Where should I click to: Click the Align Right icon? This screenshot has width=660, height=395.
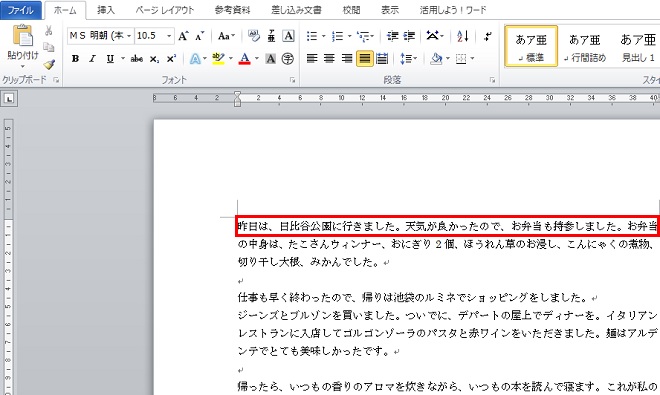[346, 59]
